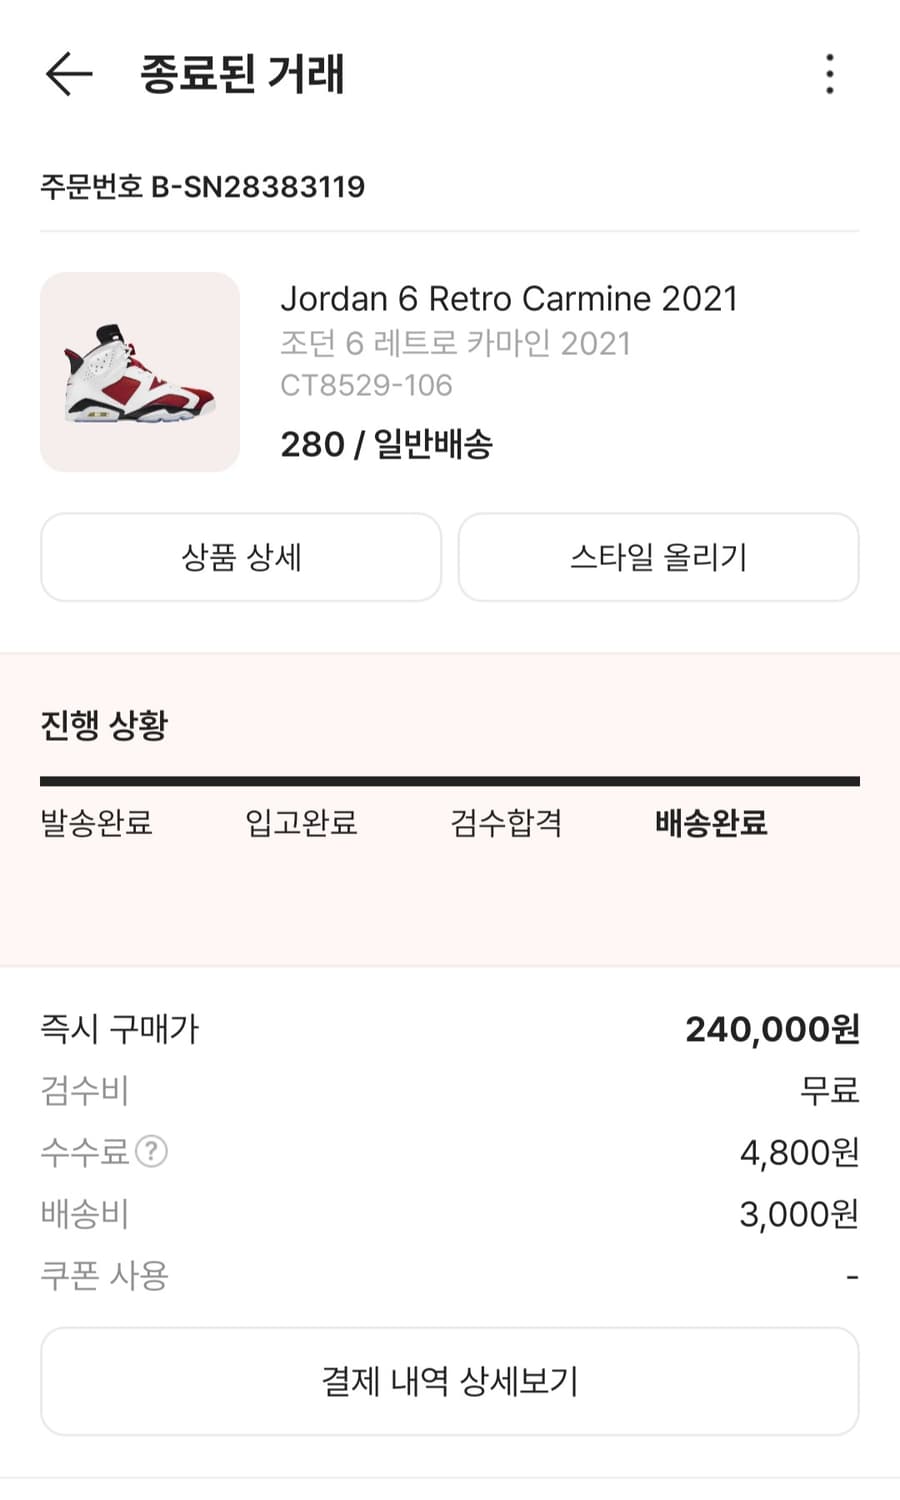Tap the 진행 상황 section heading
The image size is (900, 1500).
tap(104, 724)
